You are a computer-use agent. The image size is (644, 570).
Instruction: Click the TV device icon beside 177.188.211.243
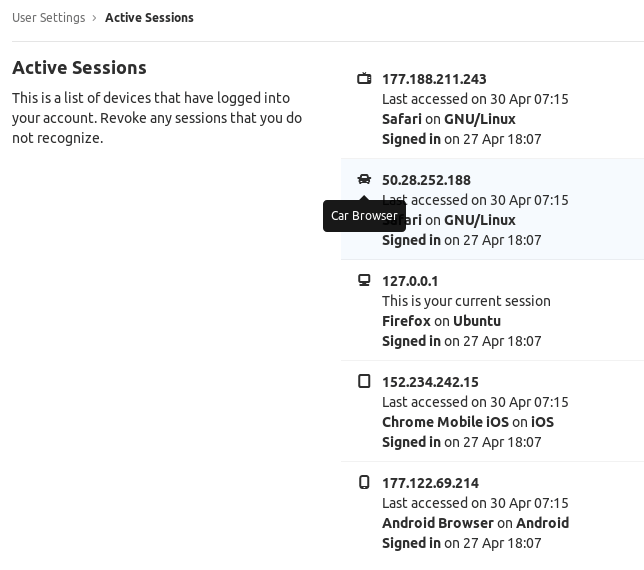coord(364,79)
